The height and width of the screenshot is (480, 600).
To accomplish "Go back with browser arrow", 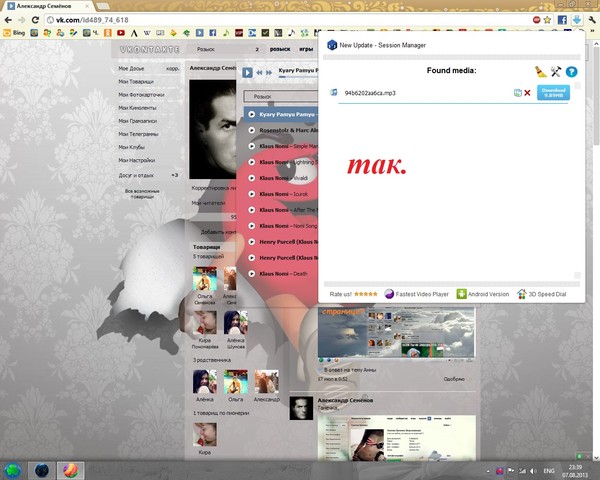I will 8,20.
